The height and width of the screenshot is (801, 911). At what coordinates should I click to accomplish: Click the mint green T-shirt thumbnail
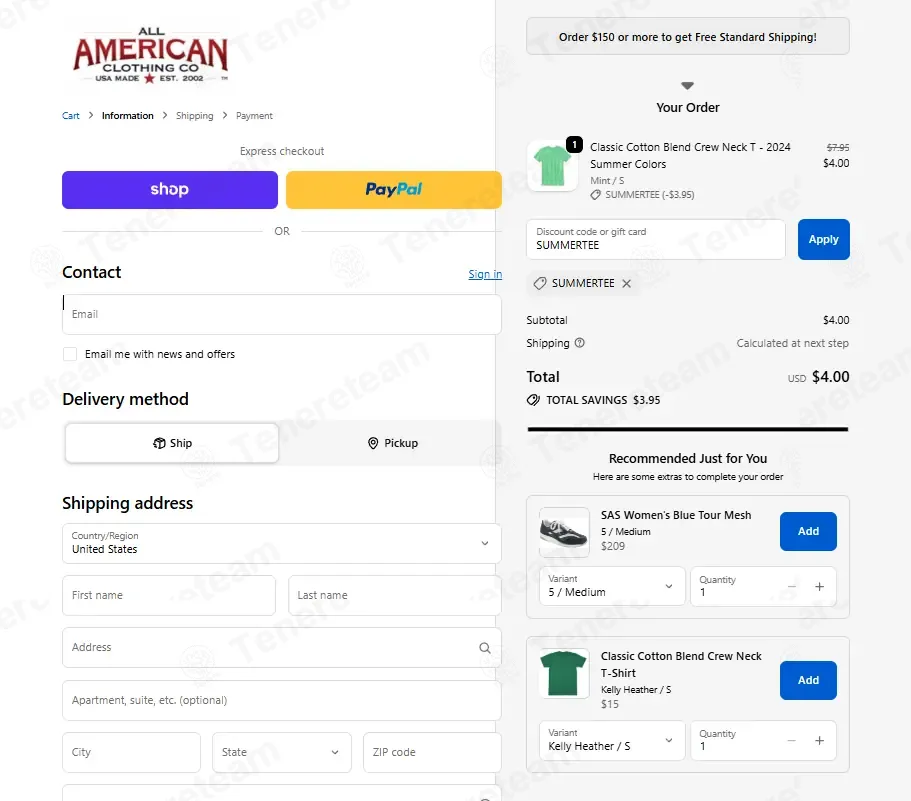click(x=553, y=166)
